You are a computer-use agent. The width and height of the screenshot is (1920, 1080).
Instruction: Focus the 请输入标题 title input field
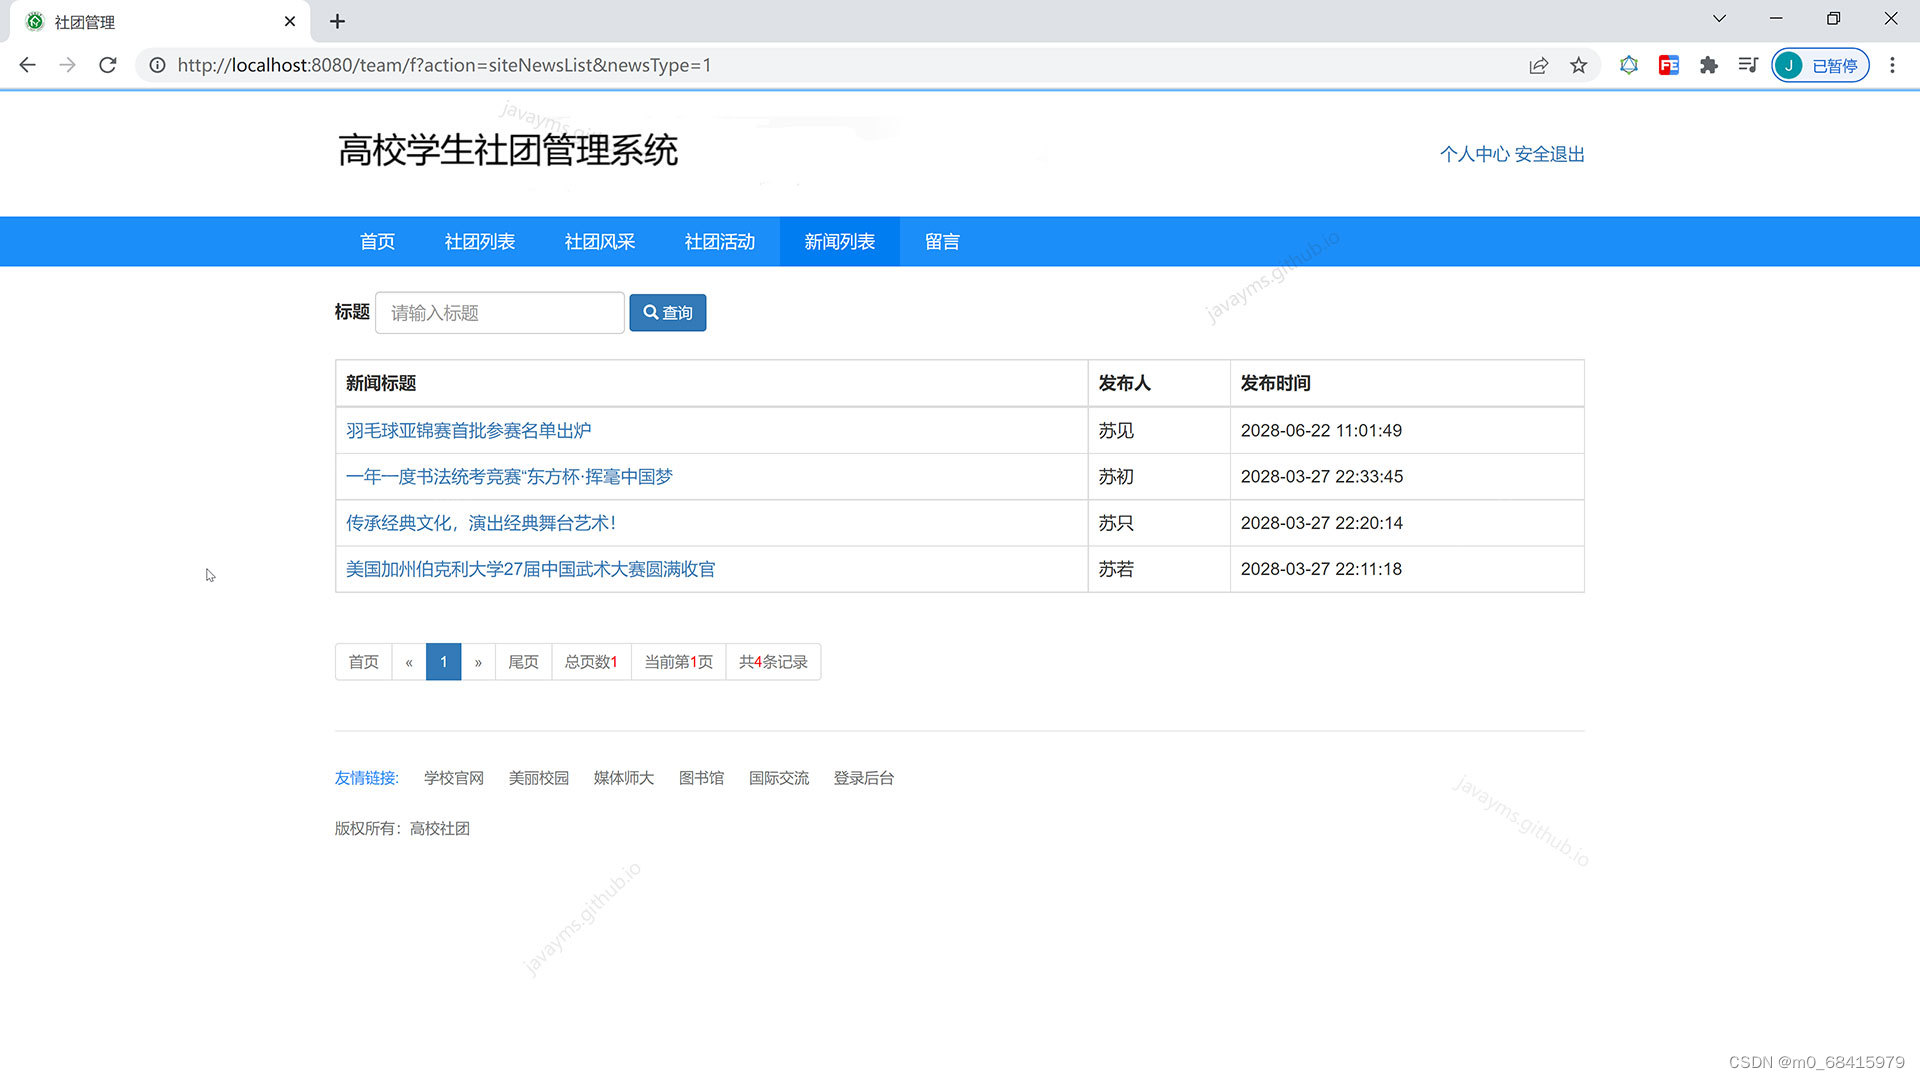click(499, 313)
